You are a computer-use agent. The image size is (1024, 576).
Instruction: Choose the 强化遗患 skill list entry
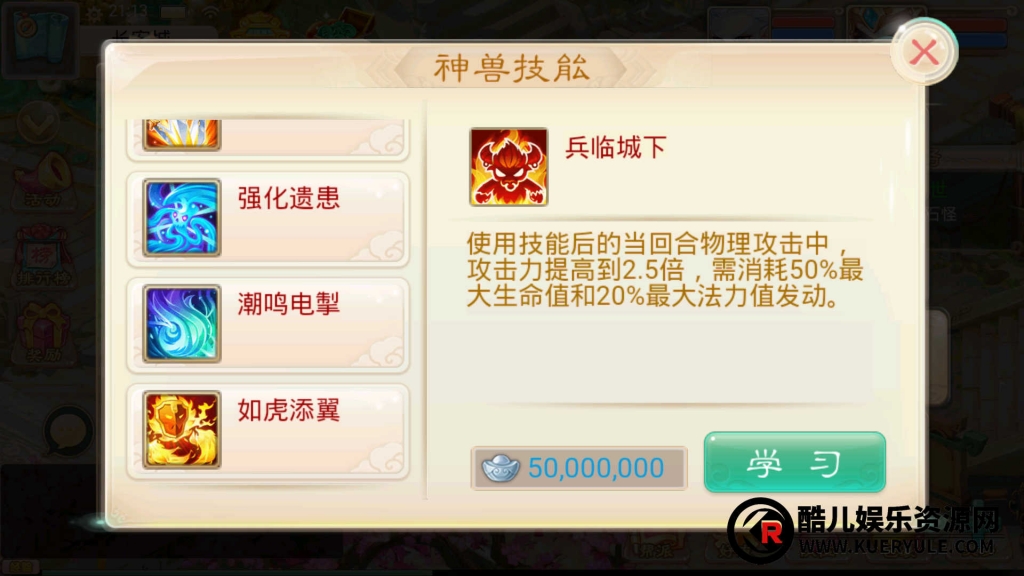[268, 219]
